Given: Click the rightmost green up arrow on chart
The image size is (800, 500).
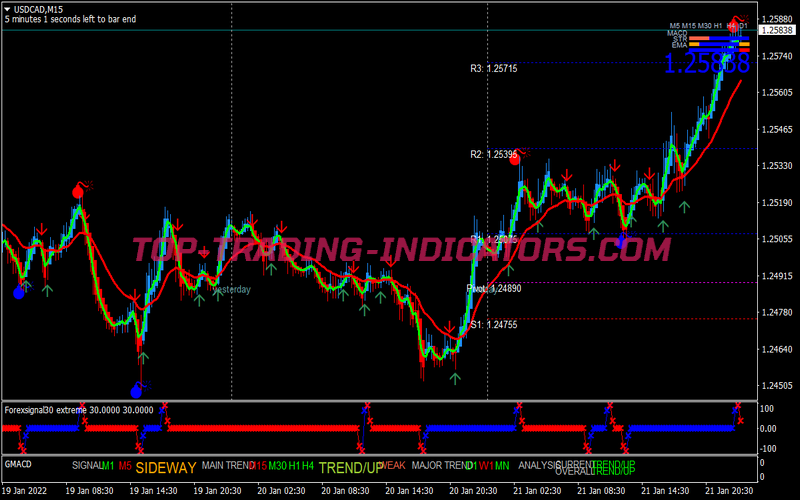Looking at the screenshot, I should click(684, 206).
